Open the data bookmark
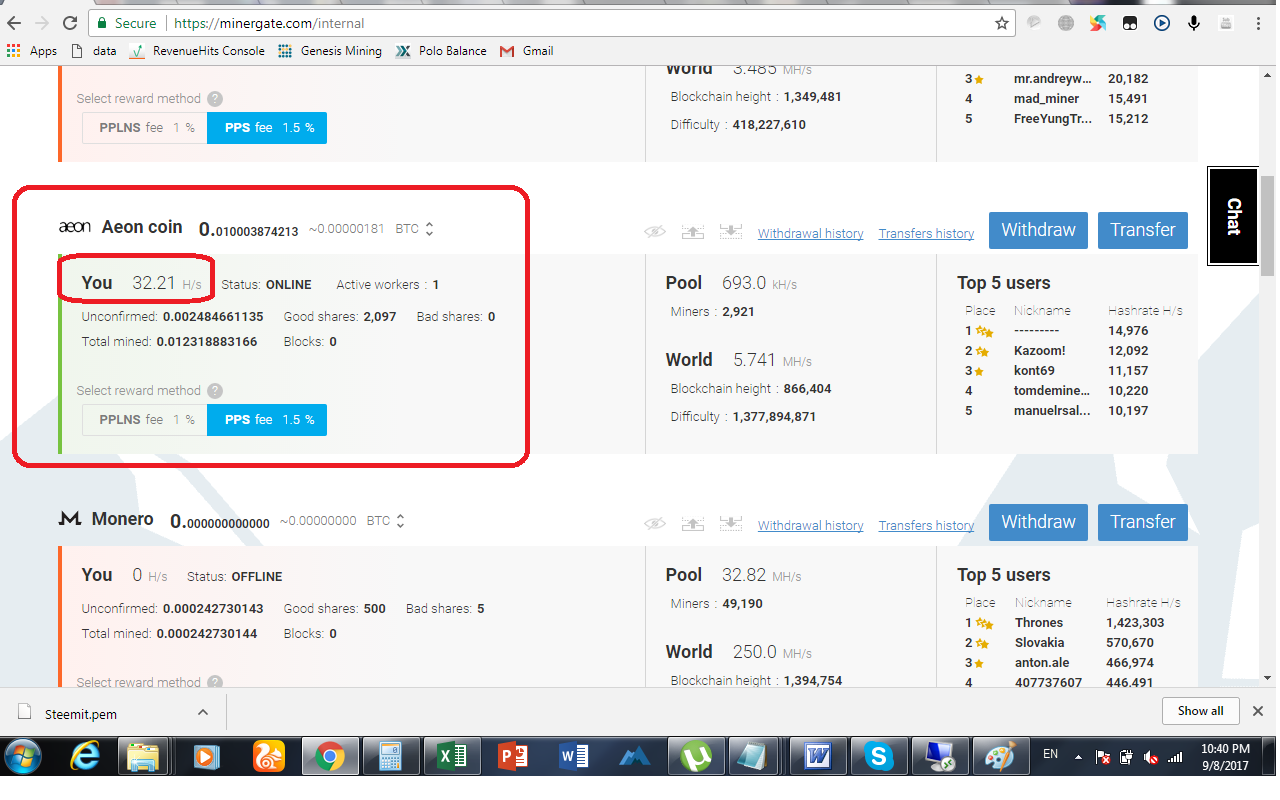The height and width of the screenshot is (800, 1280). [94, 51]
